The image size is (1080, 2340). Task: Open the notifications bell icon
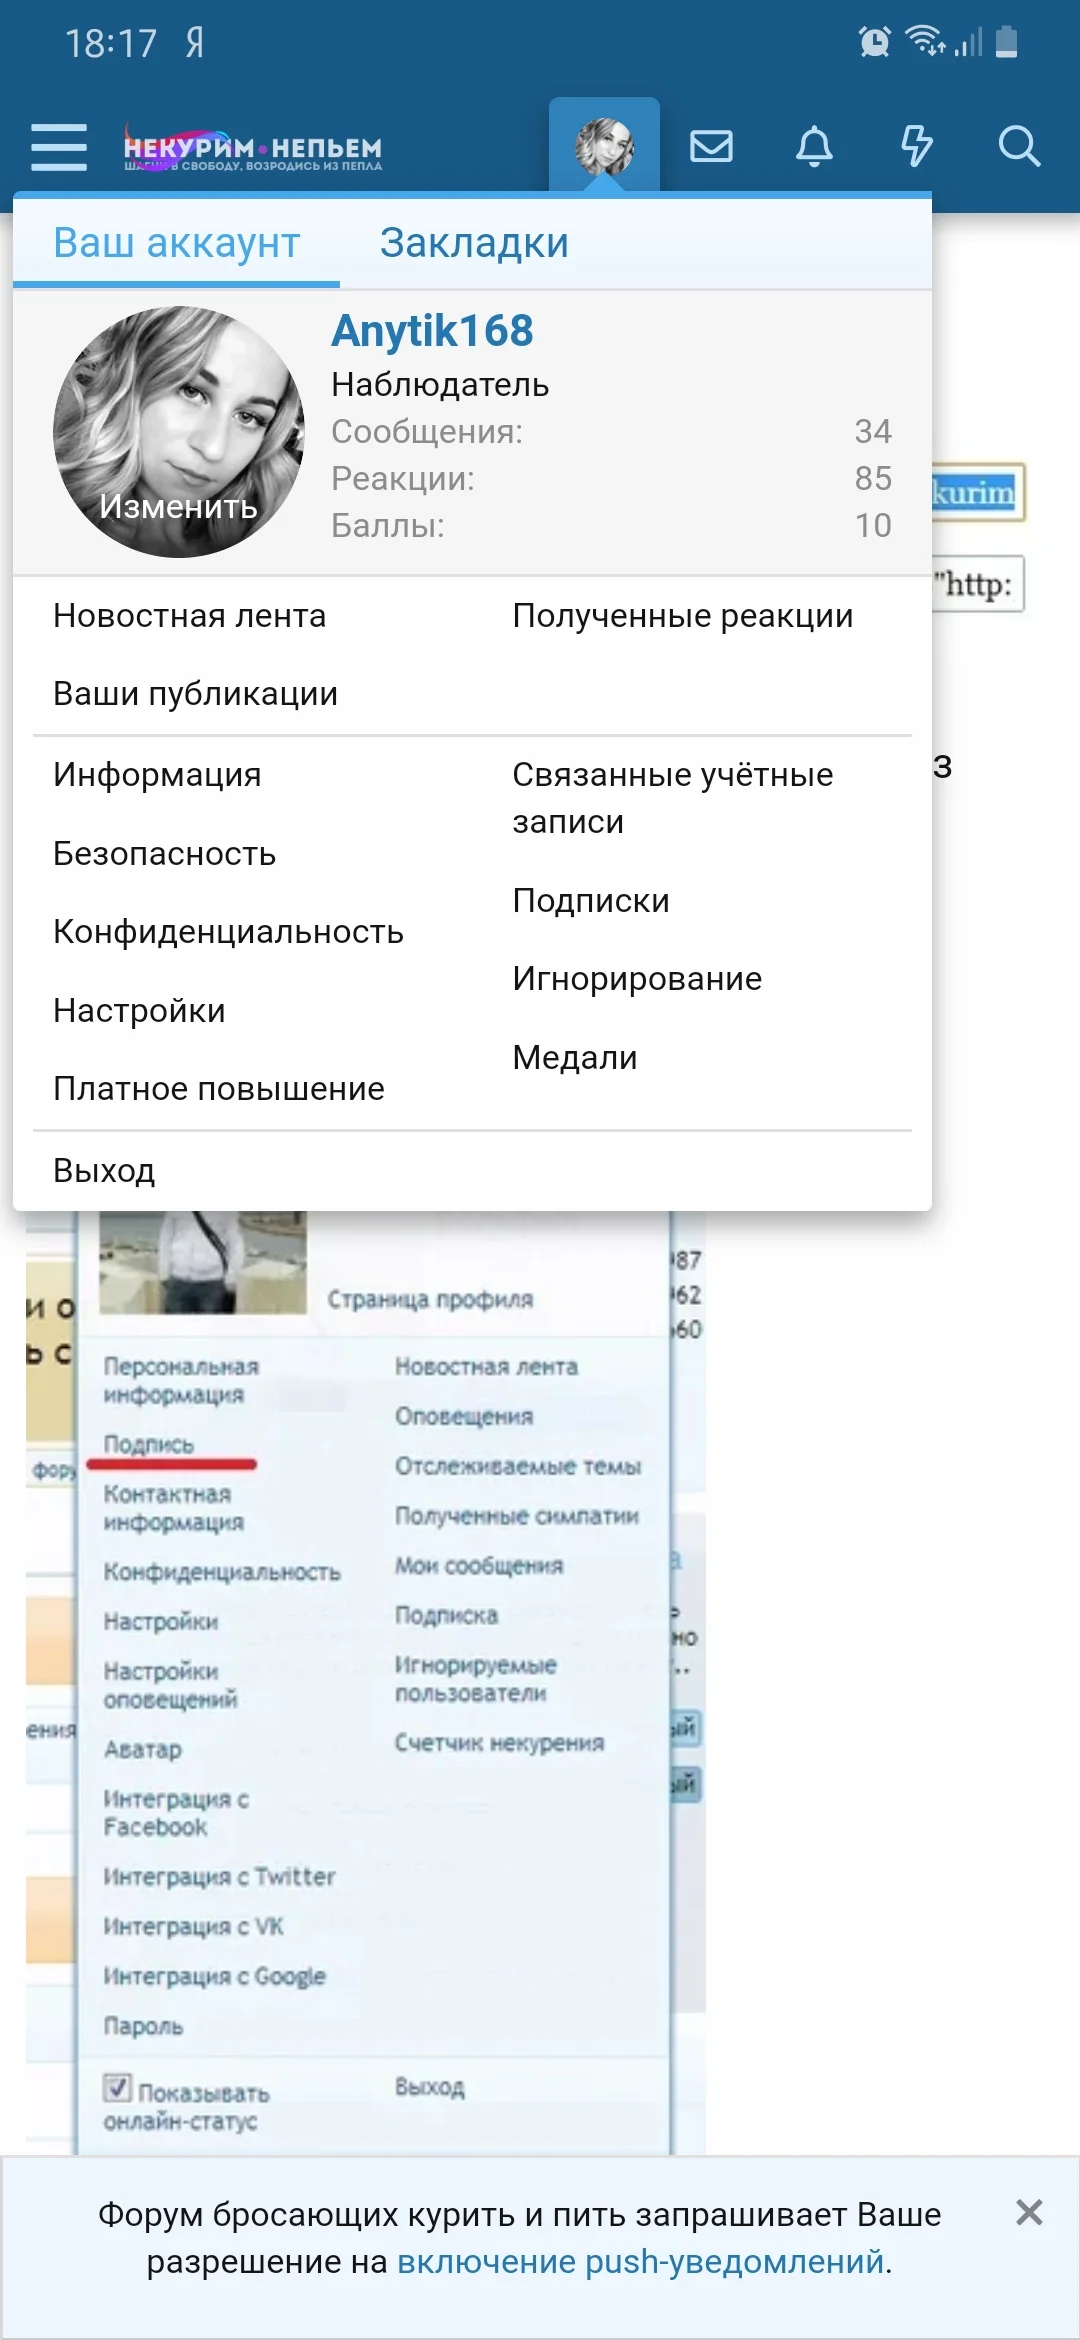click(x=814, y=147)
